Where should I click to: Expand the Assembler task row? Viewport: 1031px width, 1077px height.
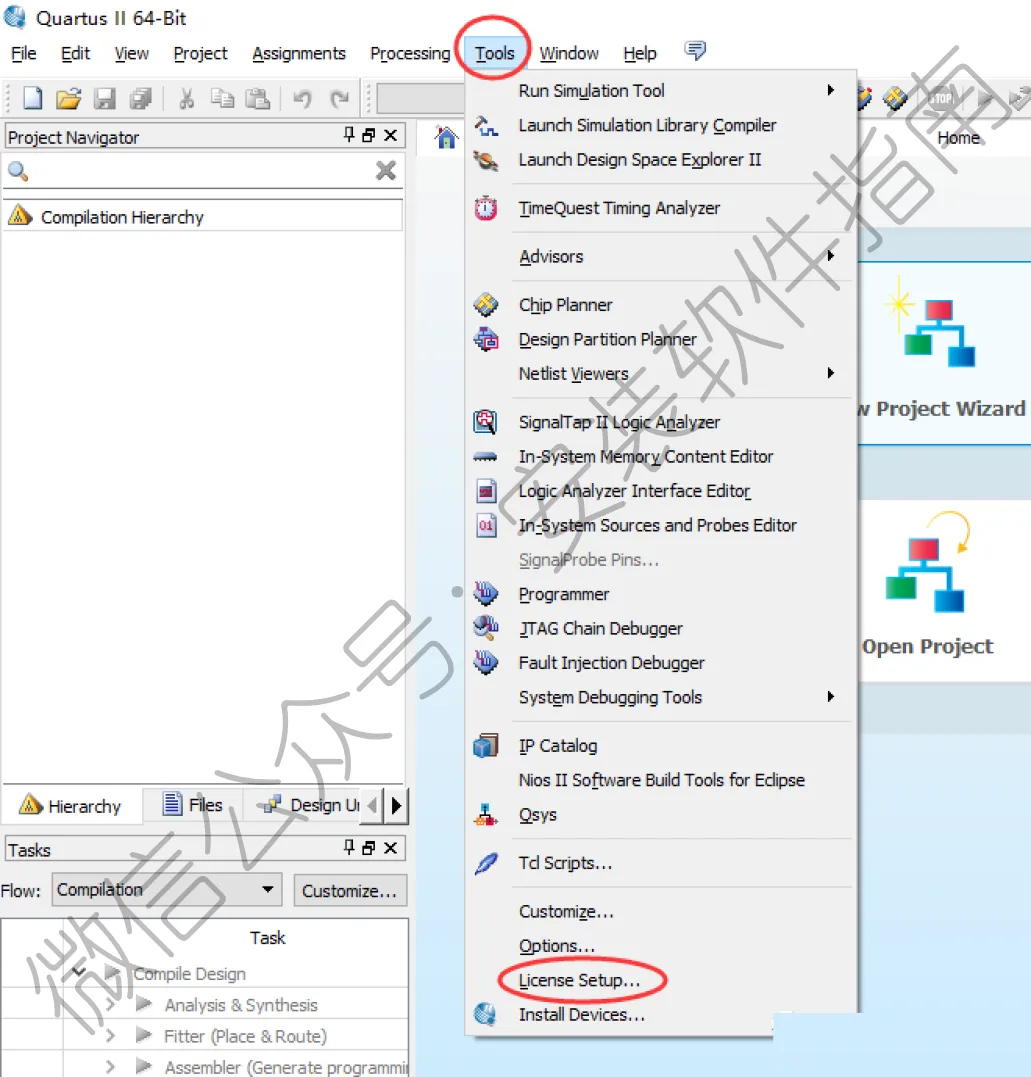click(x=111, y=1067)
